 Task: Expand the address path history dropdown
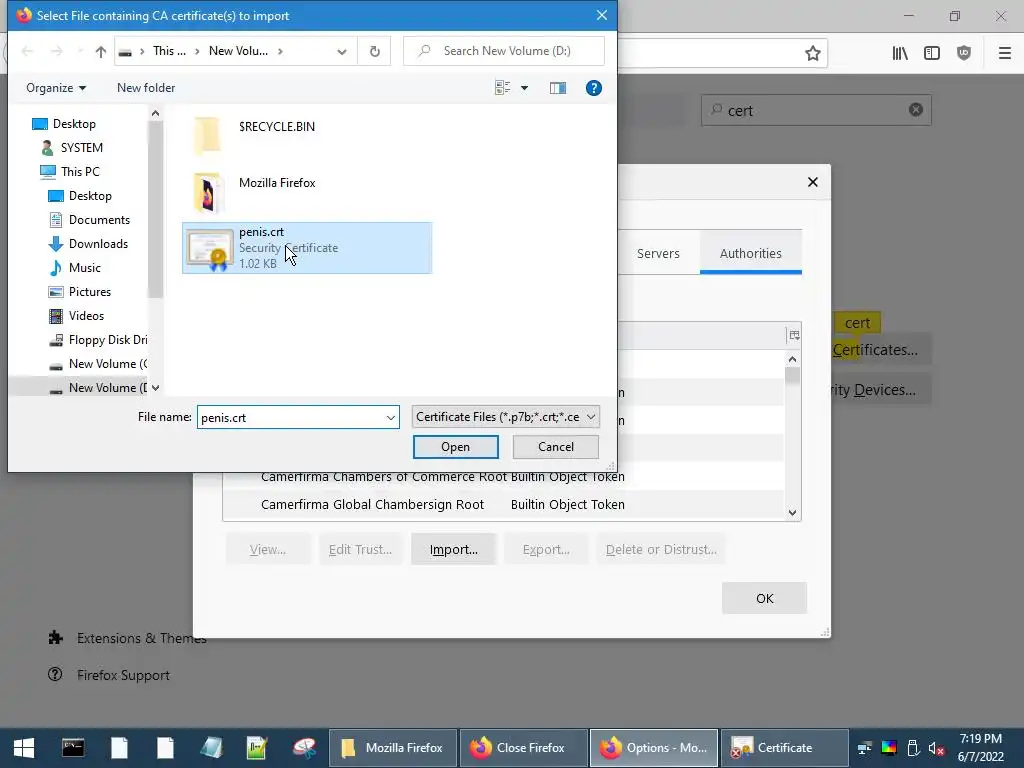342,52
